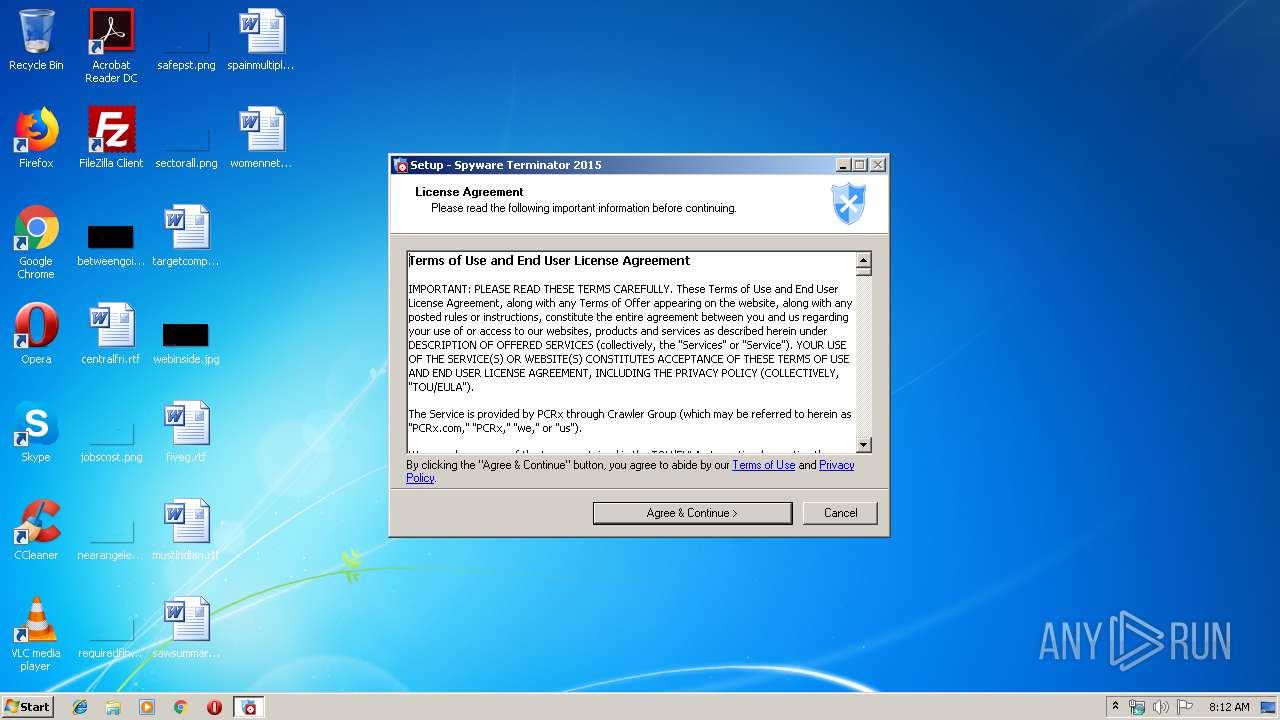Select the spainmultipl Word document
This screenshot has width=1280, height=720.
261,40
